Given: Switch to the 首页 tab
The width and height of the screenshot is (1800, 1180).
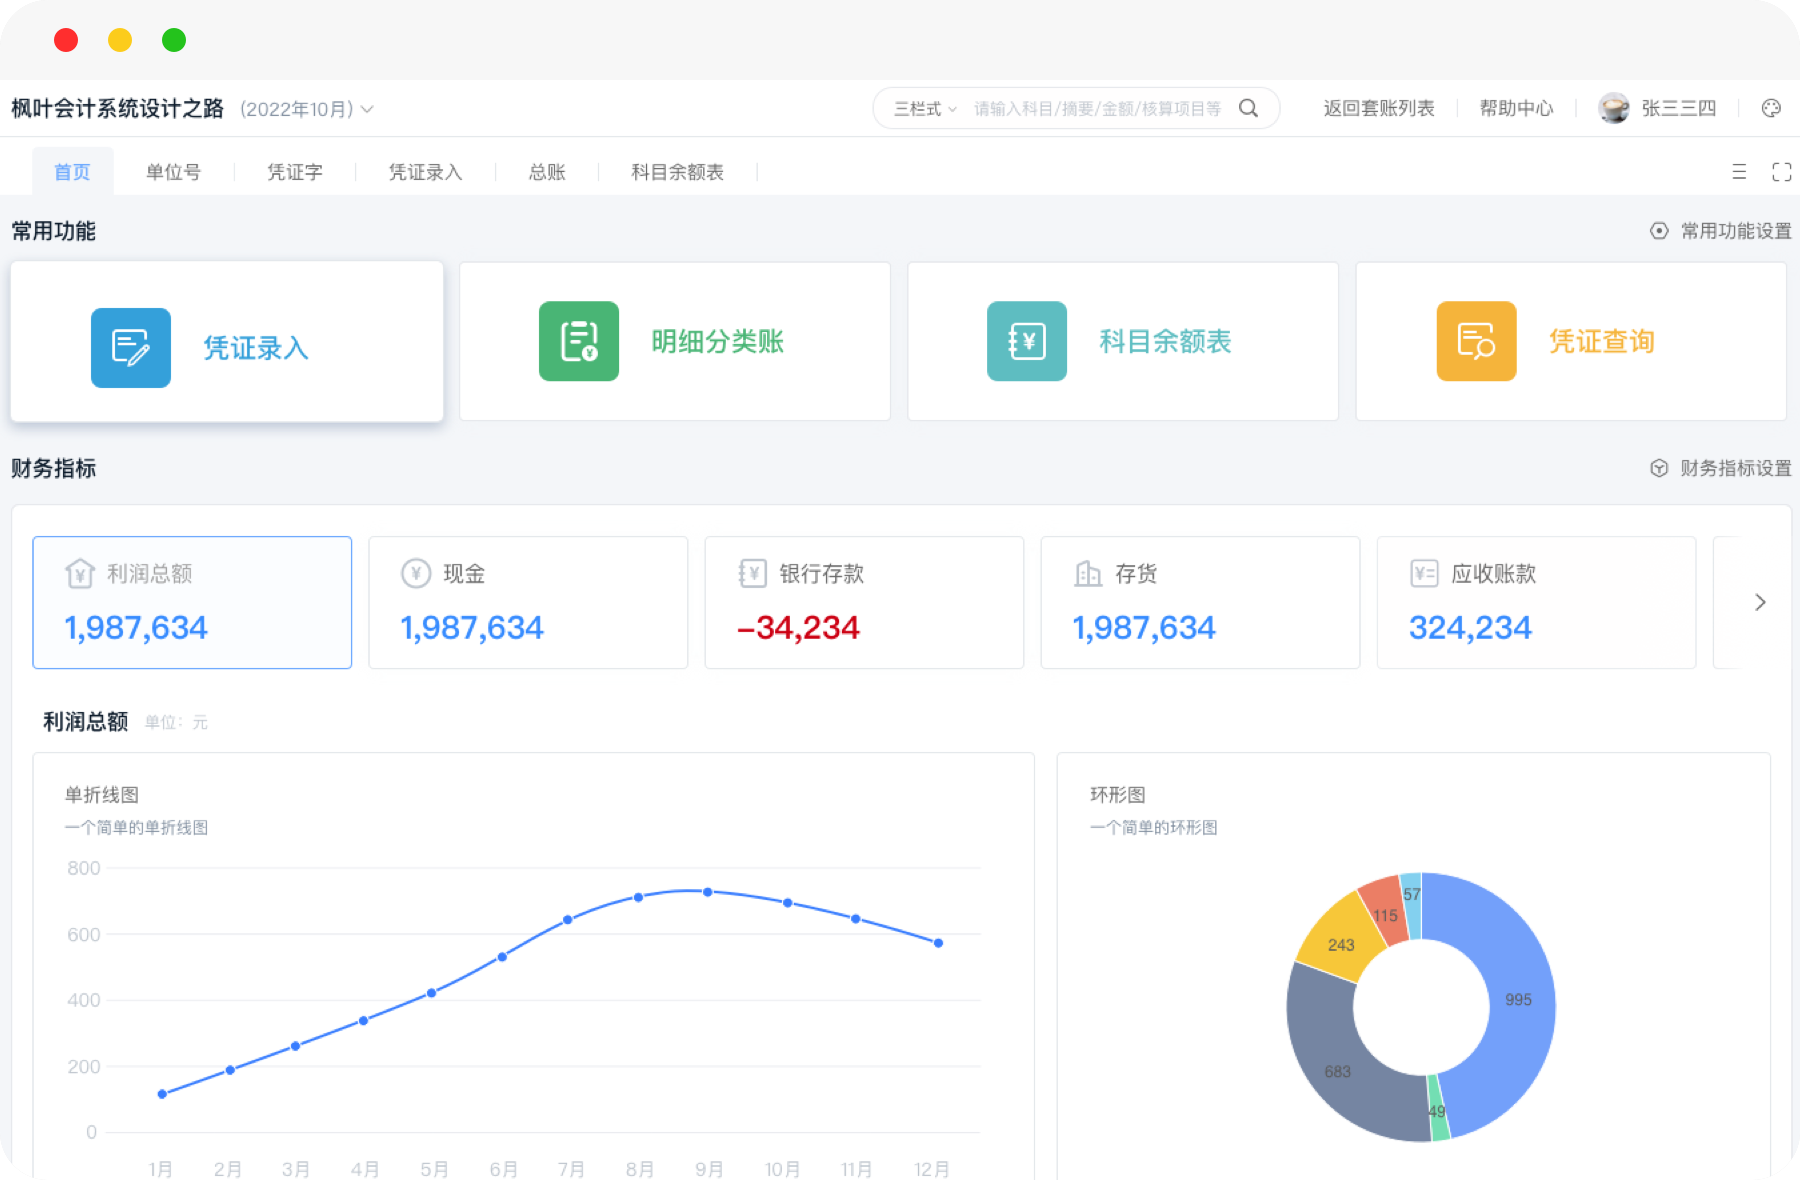Looking at the screenshot, I should (72, 172).
